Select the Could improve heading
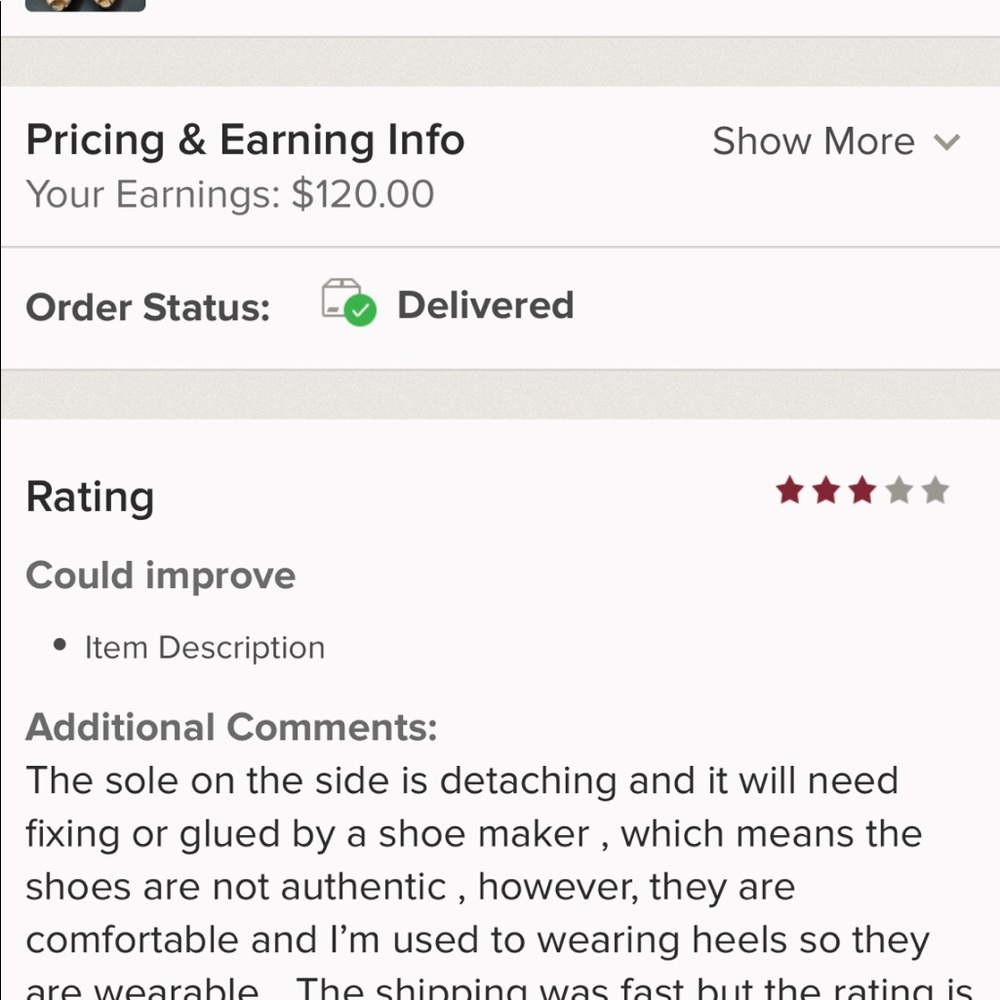1000x1000 pixels. point(160,576)
